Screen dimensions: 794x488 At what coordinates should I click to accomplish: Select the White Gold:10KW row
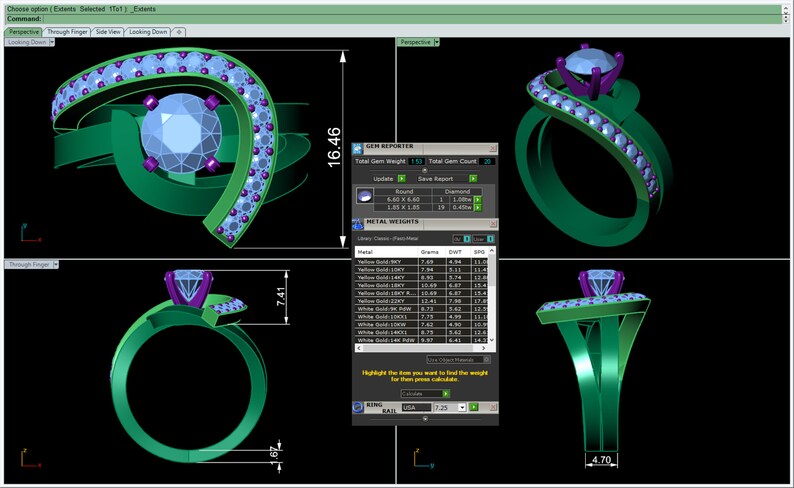pos(422,324)
